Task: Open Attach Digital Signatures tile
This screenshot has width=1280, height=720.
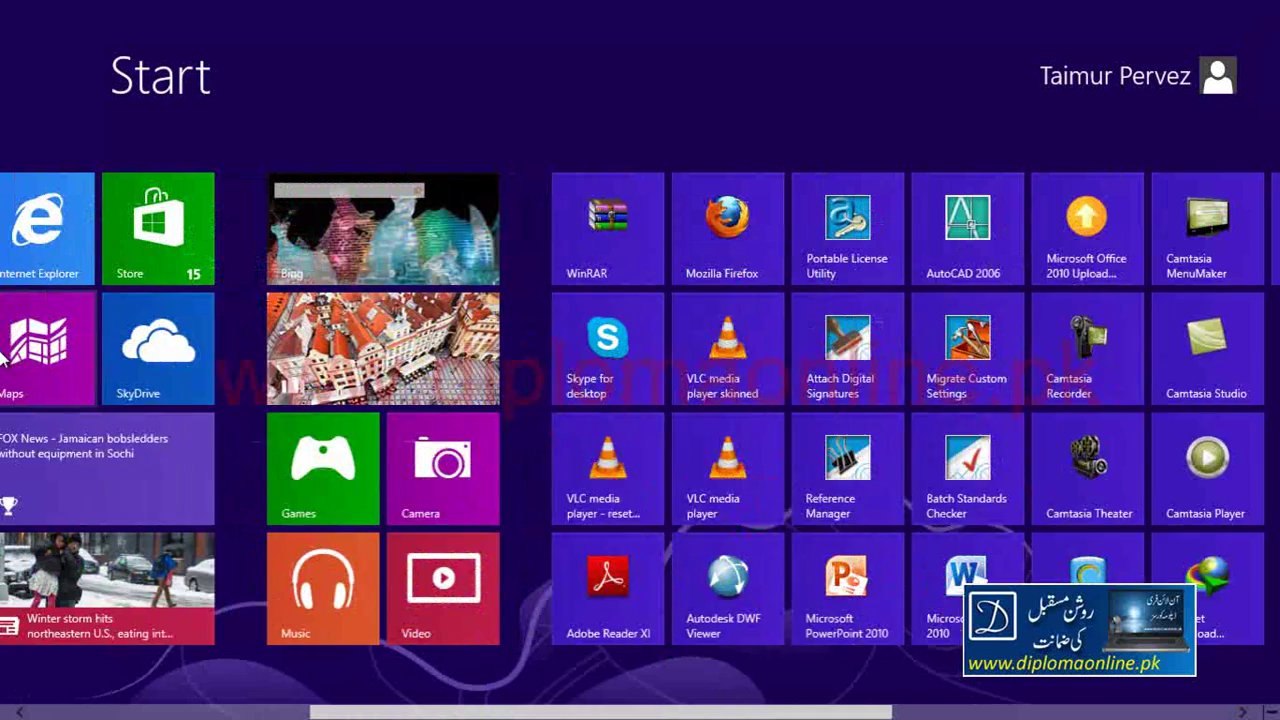Action: pos(848,349)
